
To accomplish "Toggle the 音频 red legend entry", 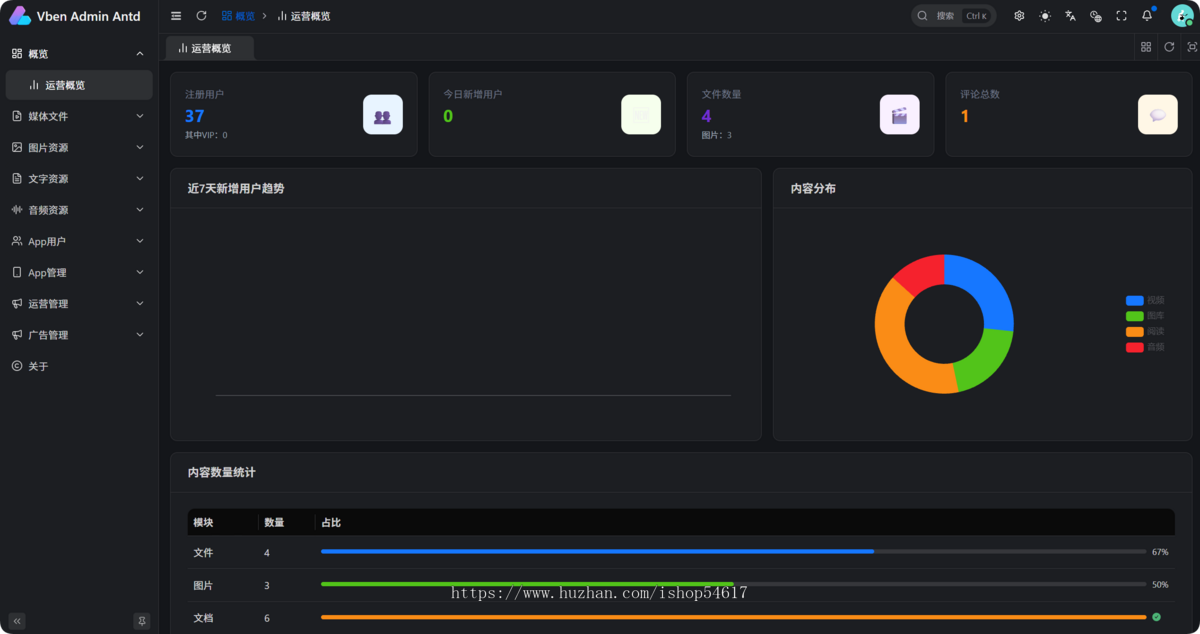I will [1145, 347].
